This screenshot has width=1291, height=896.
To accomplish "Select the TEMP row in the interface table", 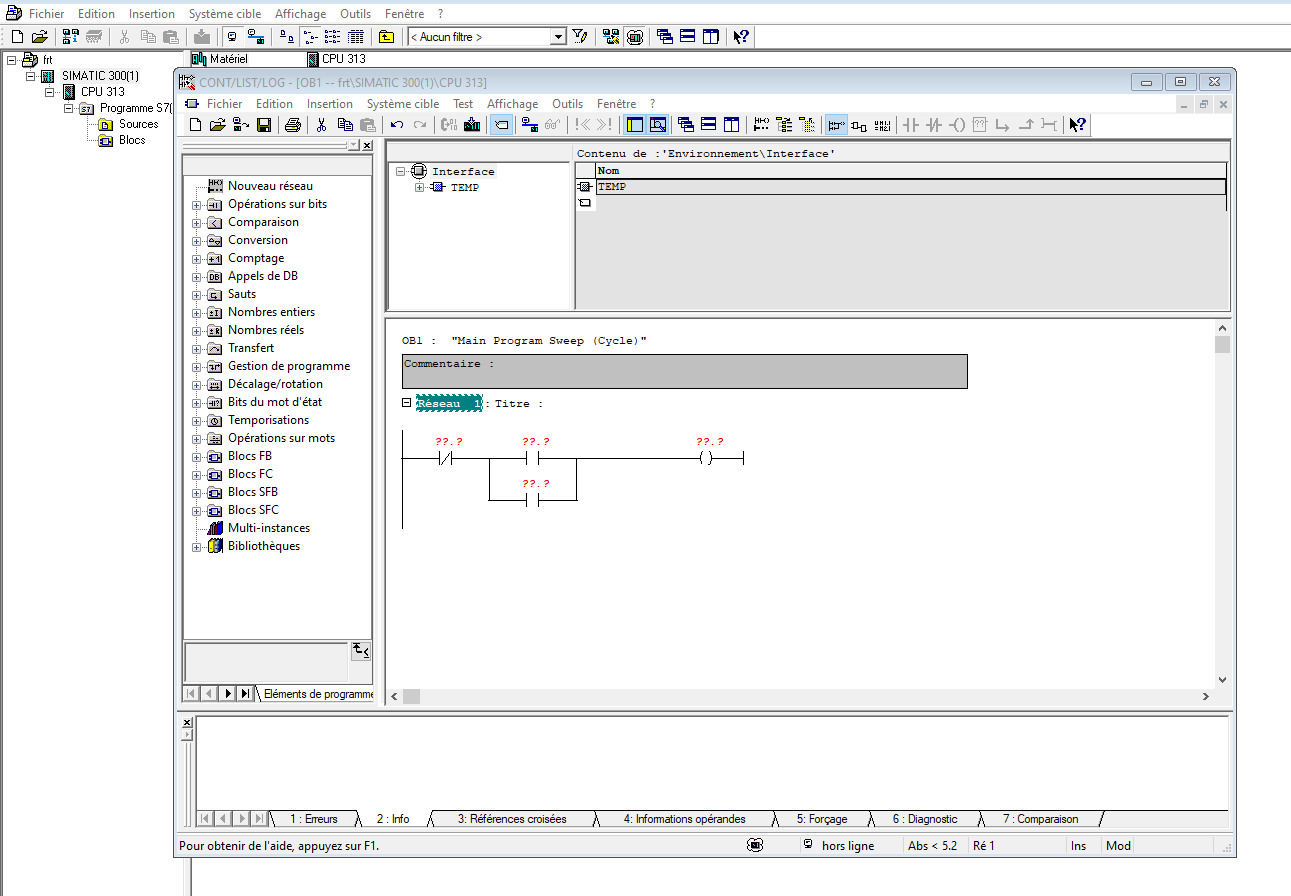I will pos(910,187).
